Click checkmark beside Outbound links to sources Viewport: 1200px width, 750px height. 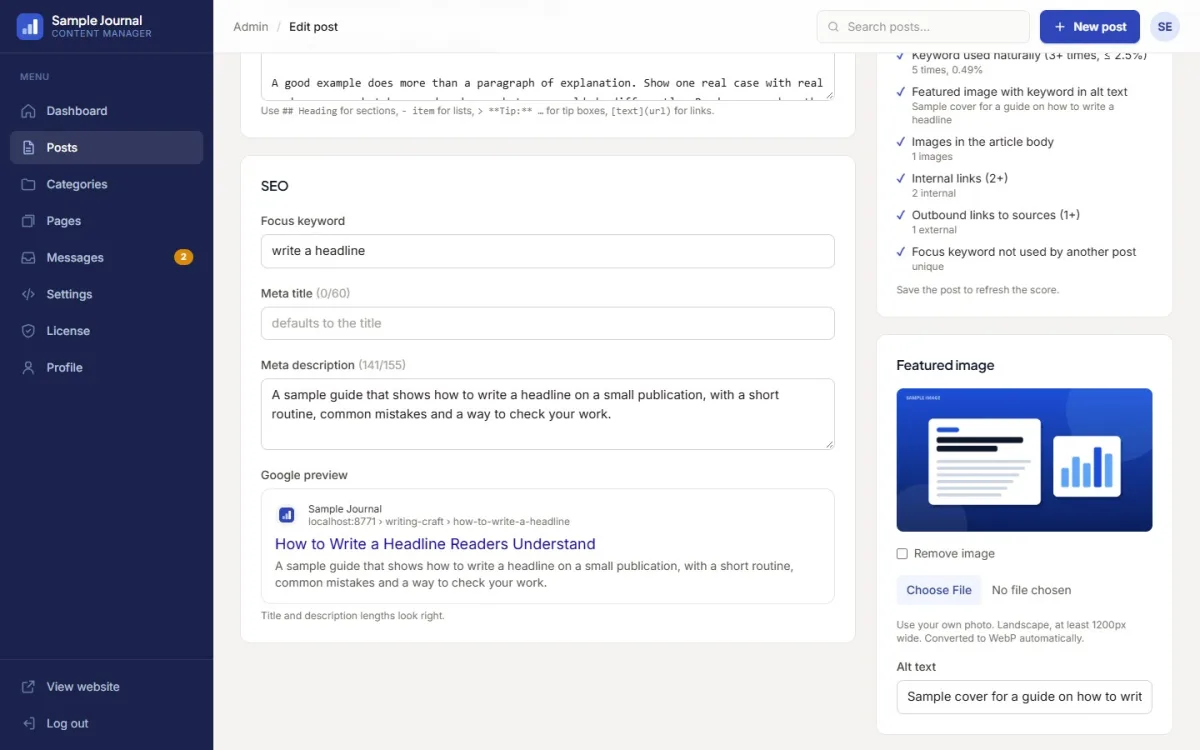point(901,215)
